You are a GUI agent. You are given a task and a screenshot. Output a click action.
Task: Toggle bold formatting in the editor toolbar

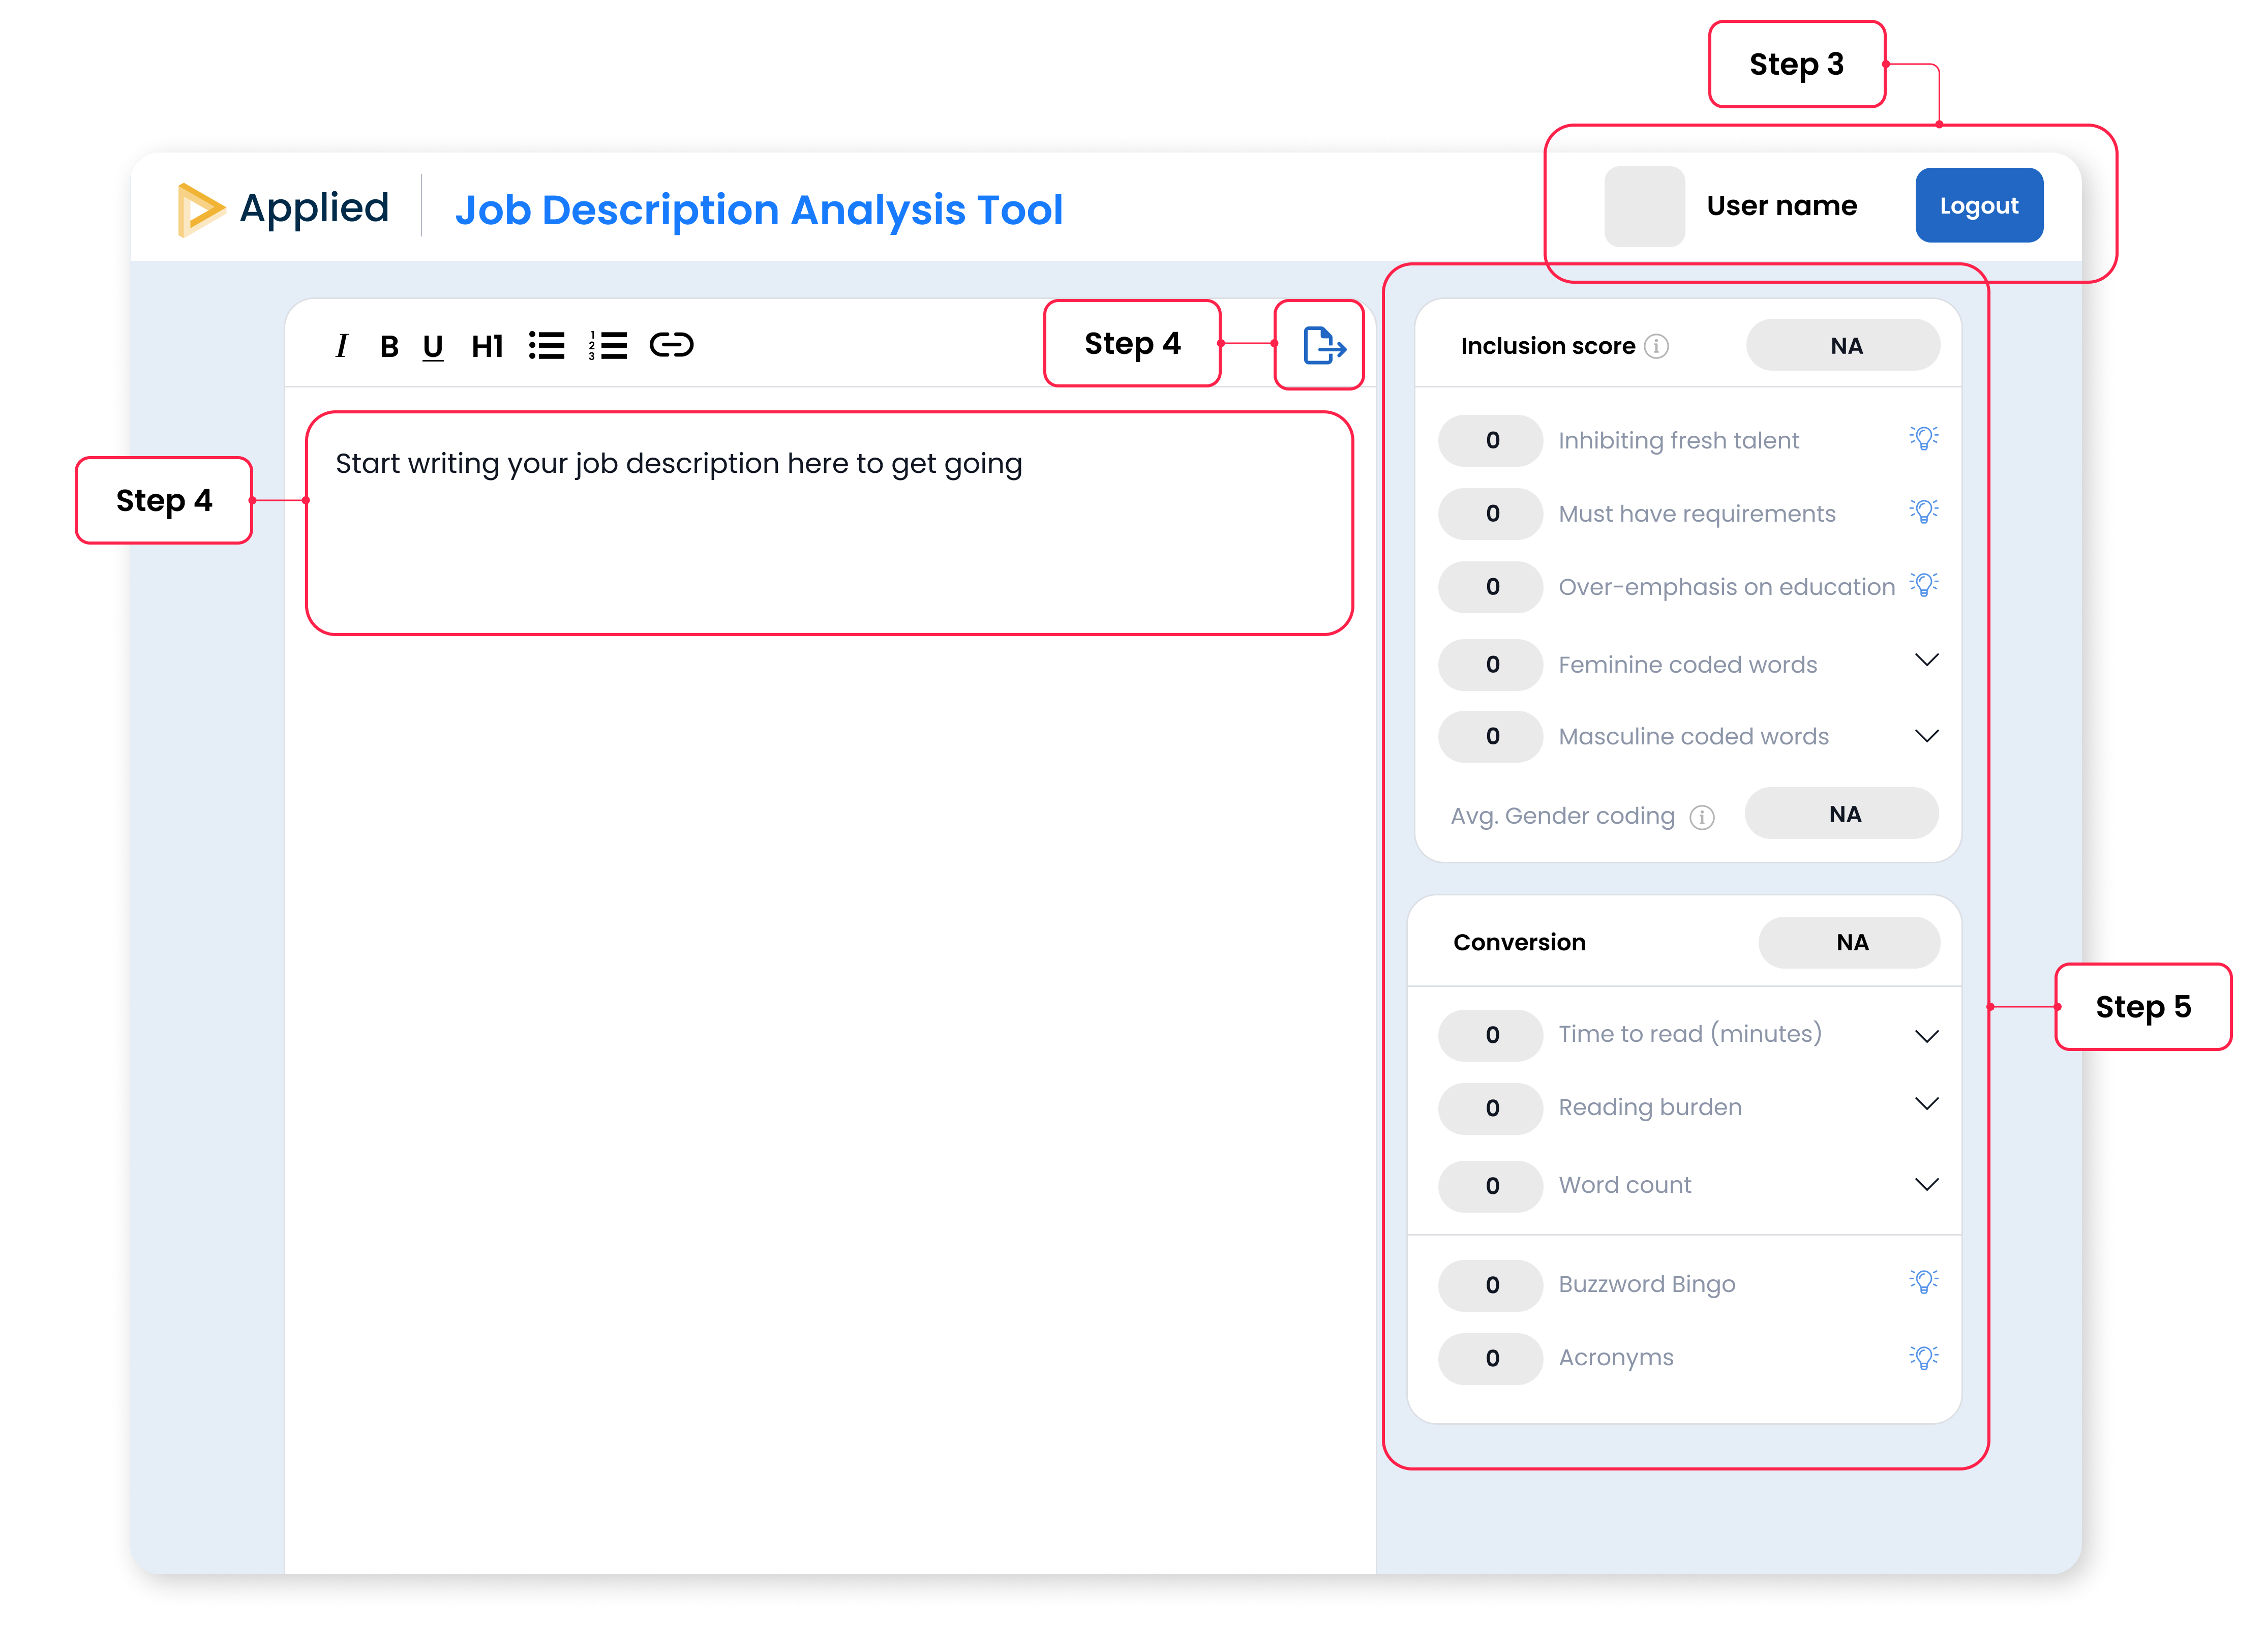[x=389, y=346]
